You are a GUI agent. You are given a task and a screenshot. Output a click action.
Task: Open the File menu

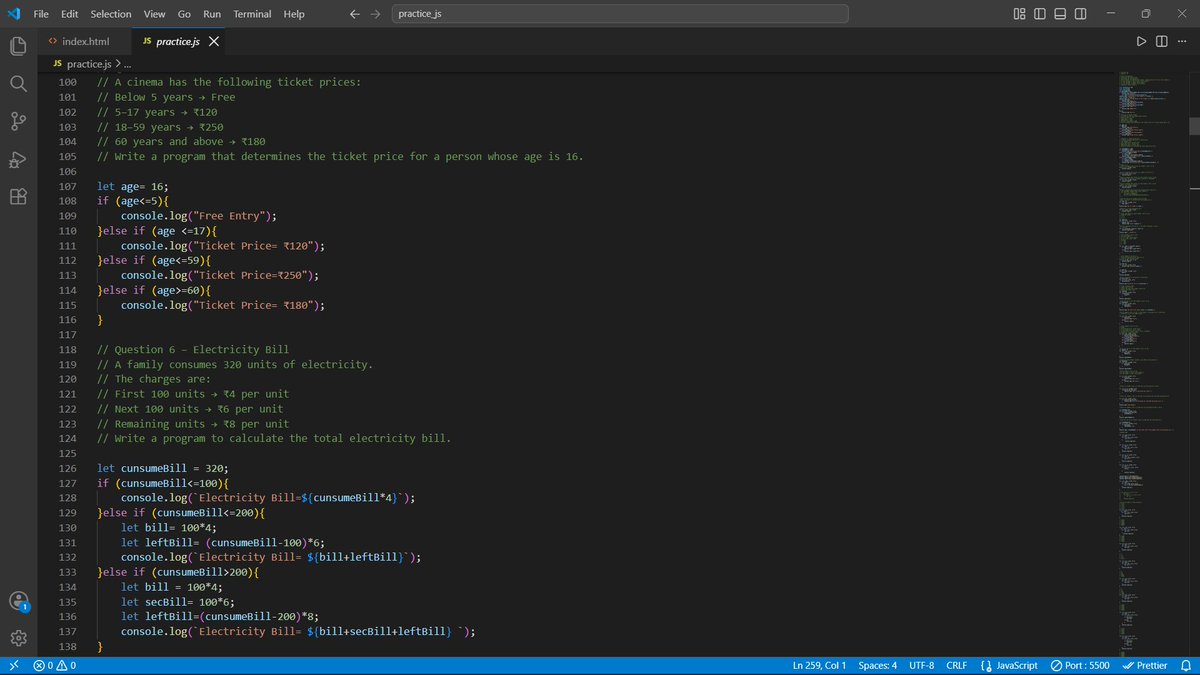[x=41, y=14]
